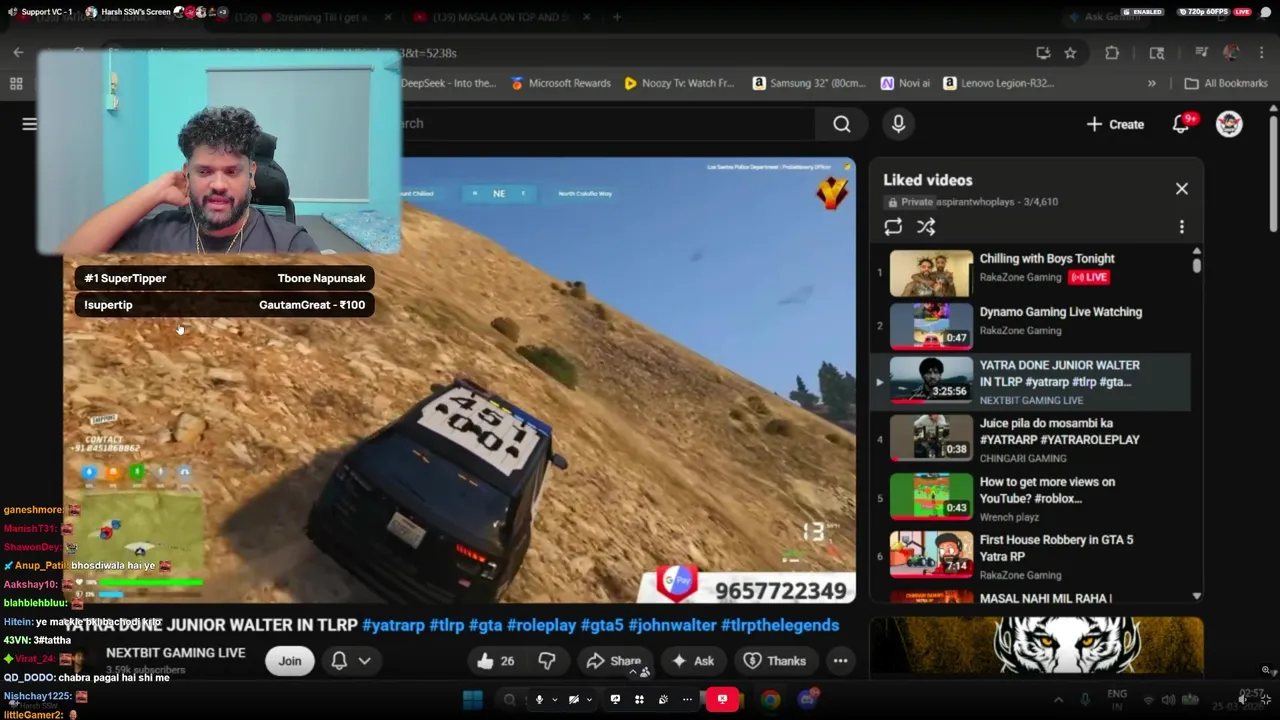The width and height of the screenshot is (1280, 720).
Task: Open the Lenovo Legion-R32 bookmark
Action: 998,84
